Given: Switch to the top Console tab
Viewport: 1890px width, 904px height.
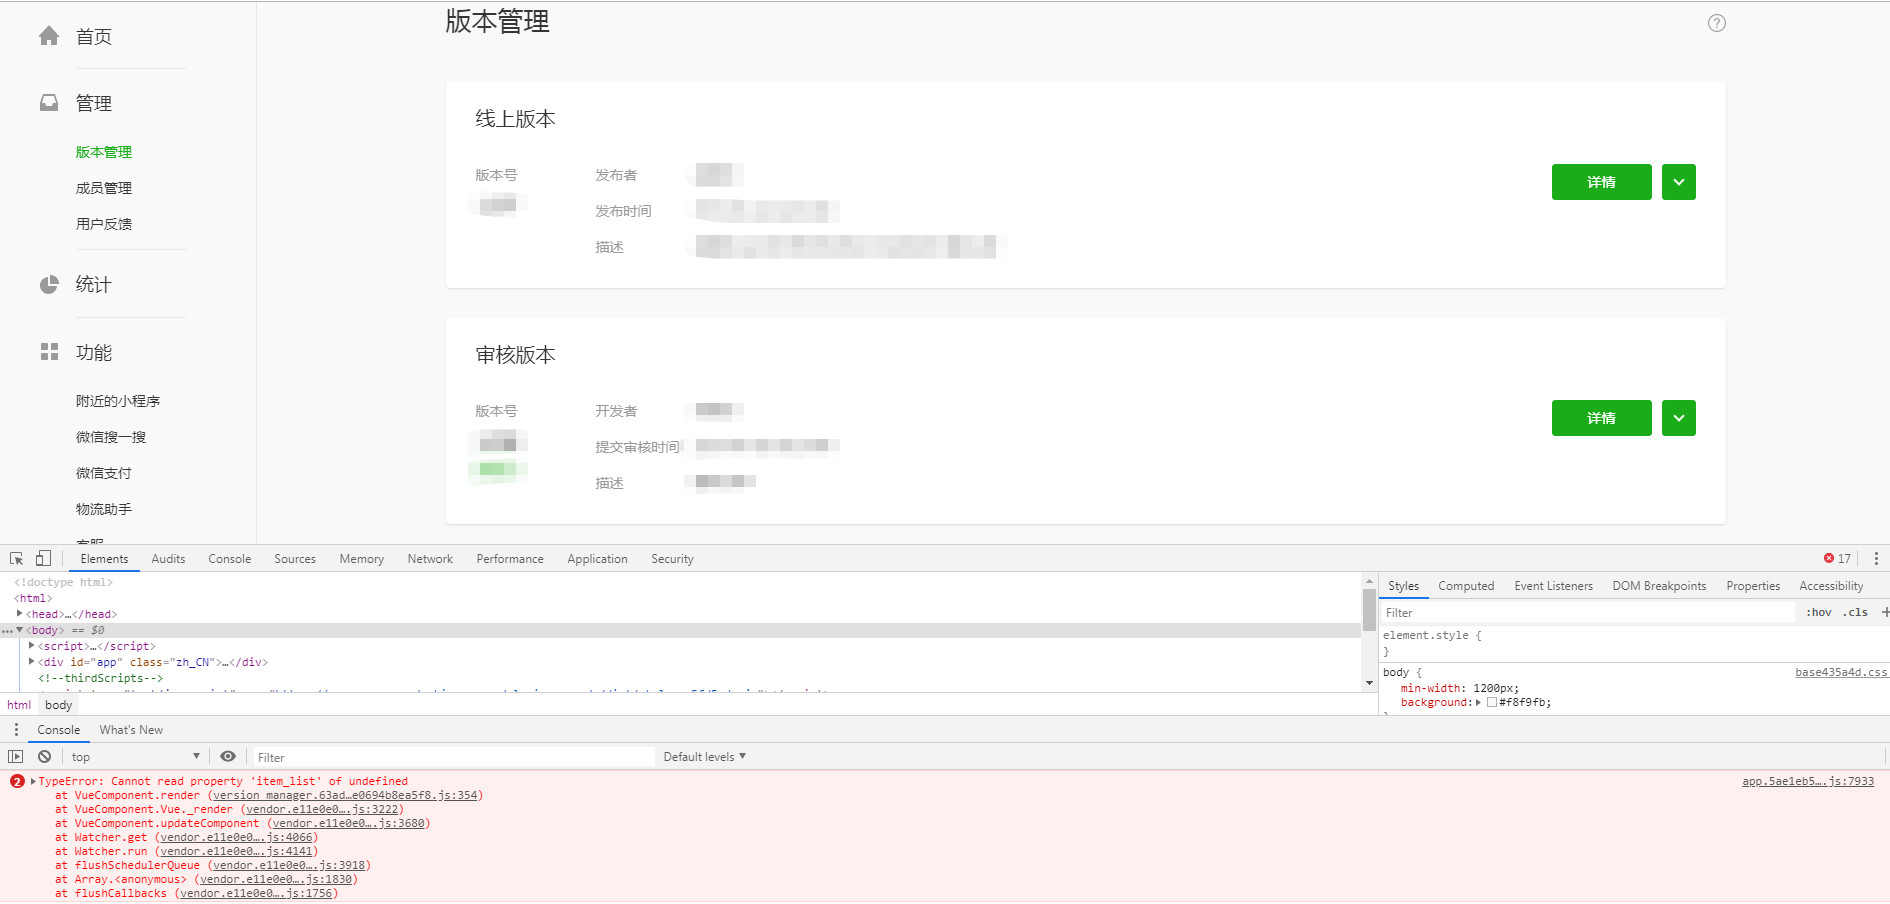Looking at the screenshot, I should [x=230, y=559].
